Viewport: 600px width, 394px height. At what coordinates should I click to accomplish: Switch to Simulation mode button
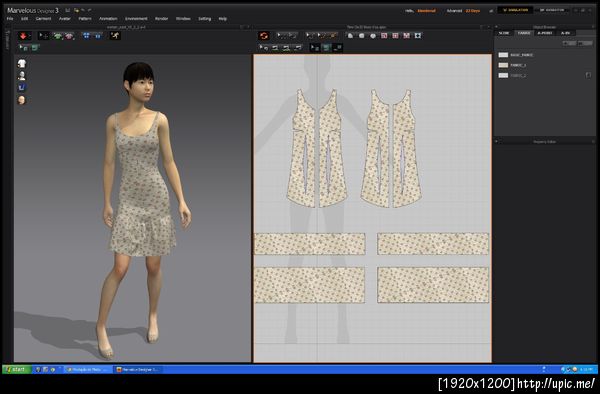pos(515,10)
